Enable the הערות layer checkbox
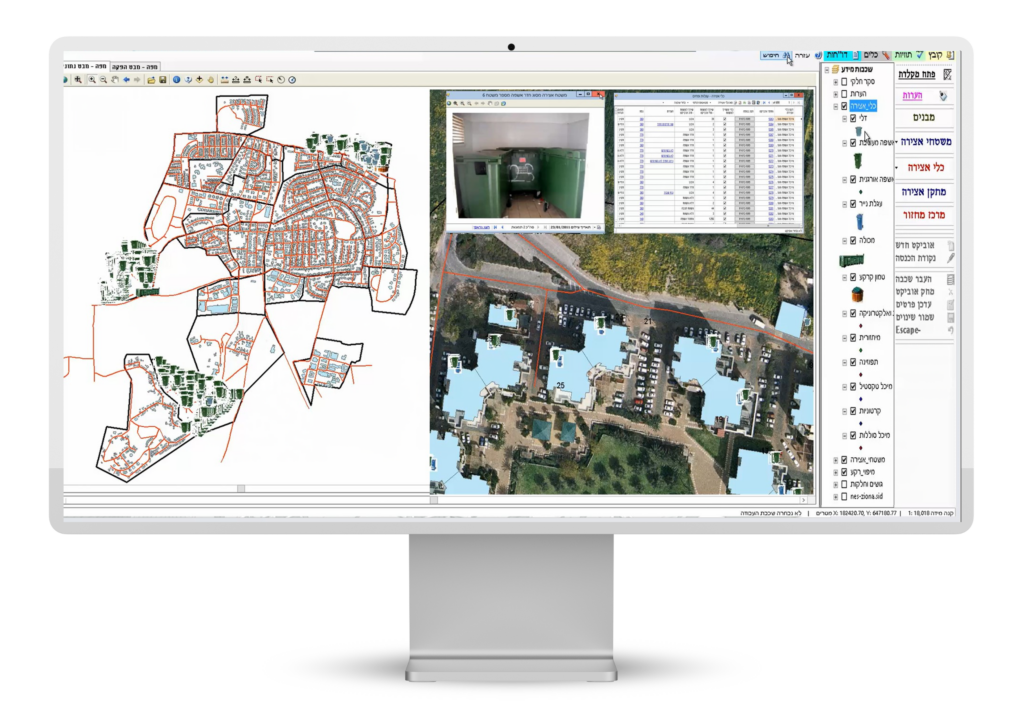The width and height of the screenshot is (1024, 705). pyautogui.click(x=844, y=96)
